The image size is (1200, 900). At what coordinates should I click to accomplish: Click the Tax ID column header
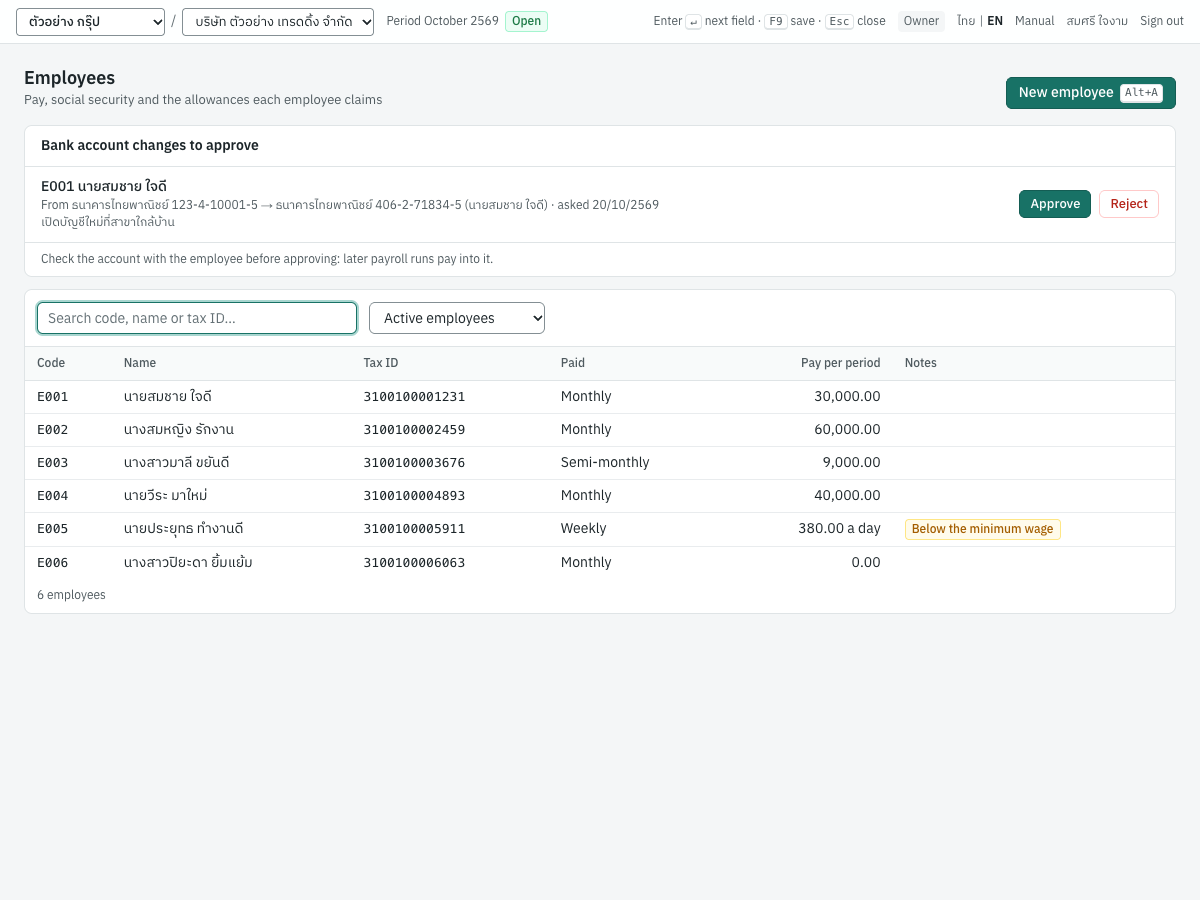click(x=381, y=363)
